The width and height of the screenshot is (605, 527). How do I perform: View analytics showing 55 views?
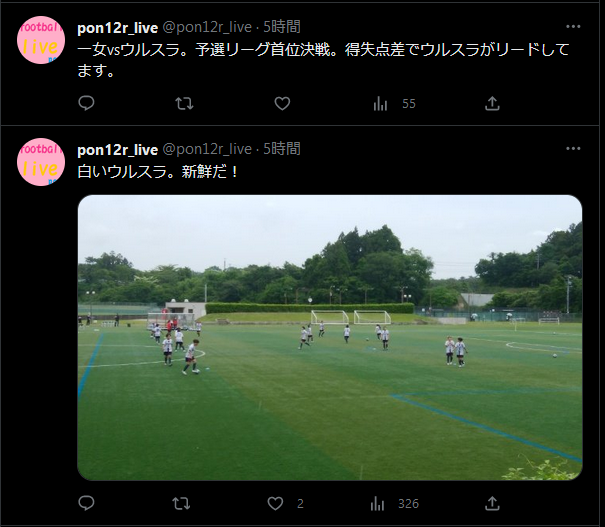[394, 103]
